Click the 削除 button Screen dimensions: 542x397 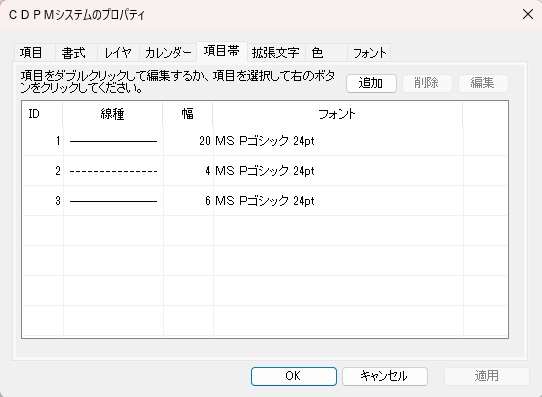(427, 83)
